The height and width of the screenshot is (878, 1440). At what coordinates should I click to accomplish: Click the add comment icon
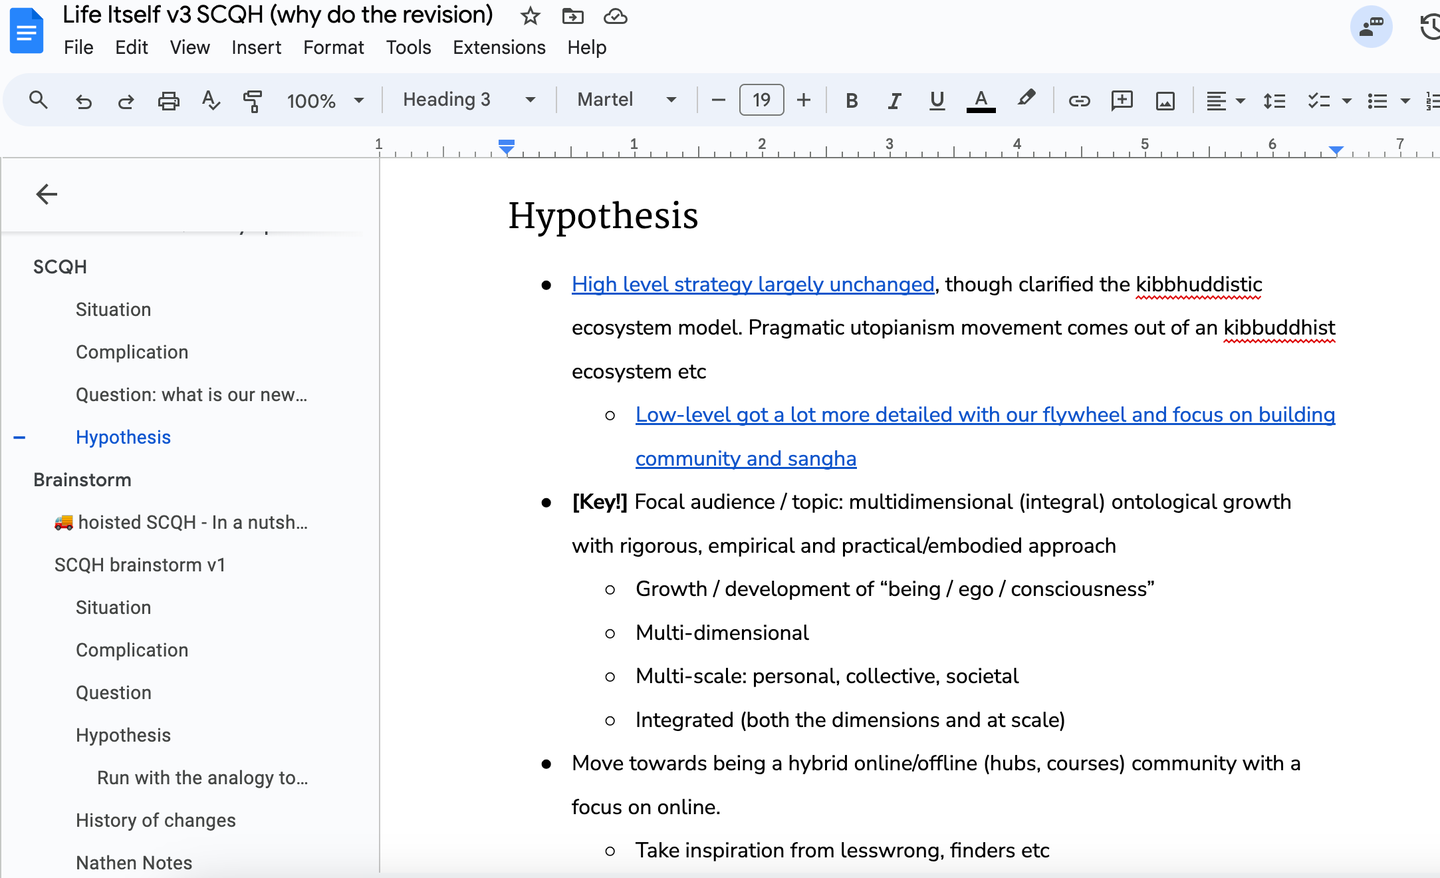[x=1122, y=100]
